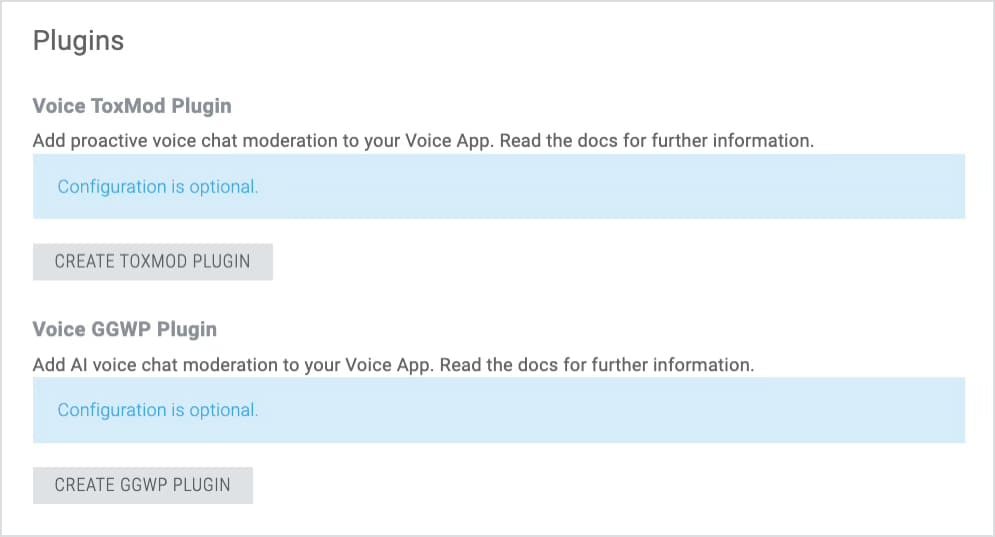Click 'Read the' in the ToxMod description
995x537 pixels.
[x=536, y=140]
